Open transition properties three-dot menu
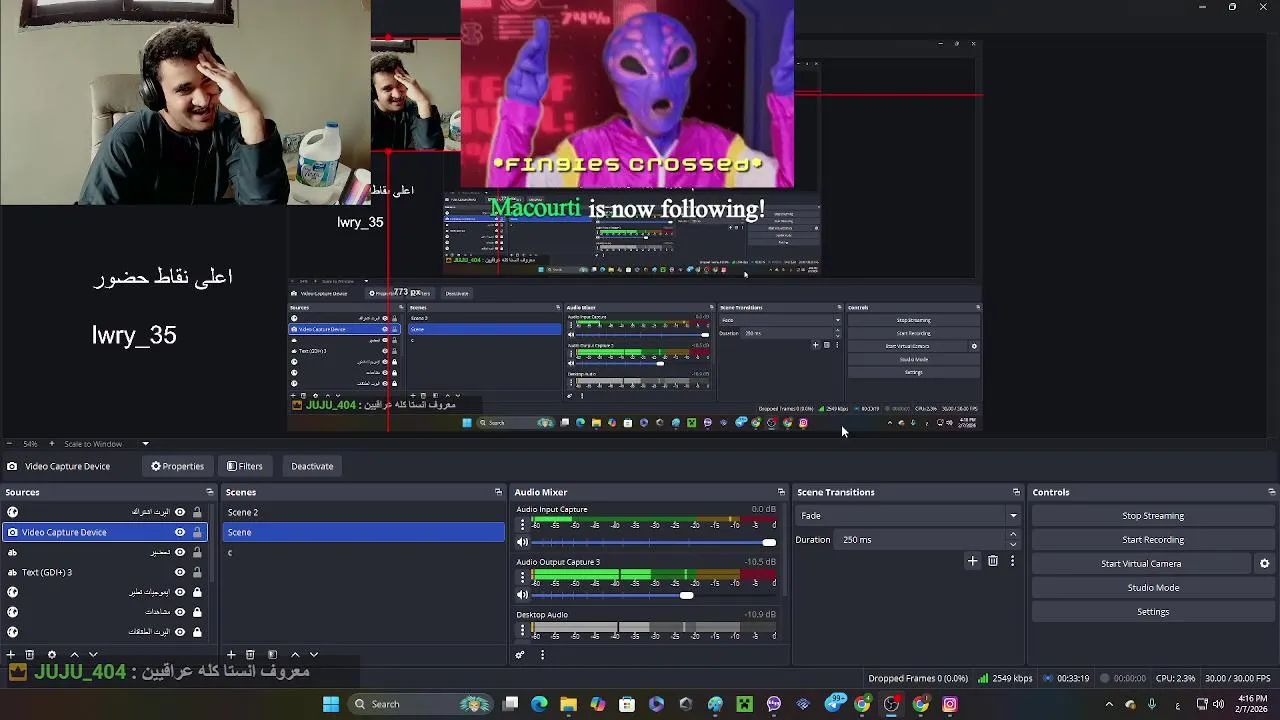 point(1012,561)
